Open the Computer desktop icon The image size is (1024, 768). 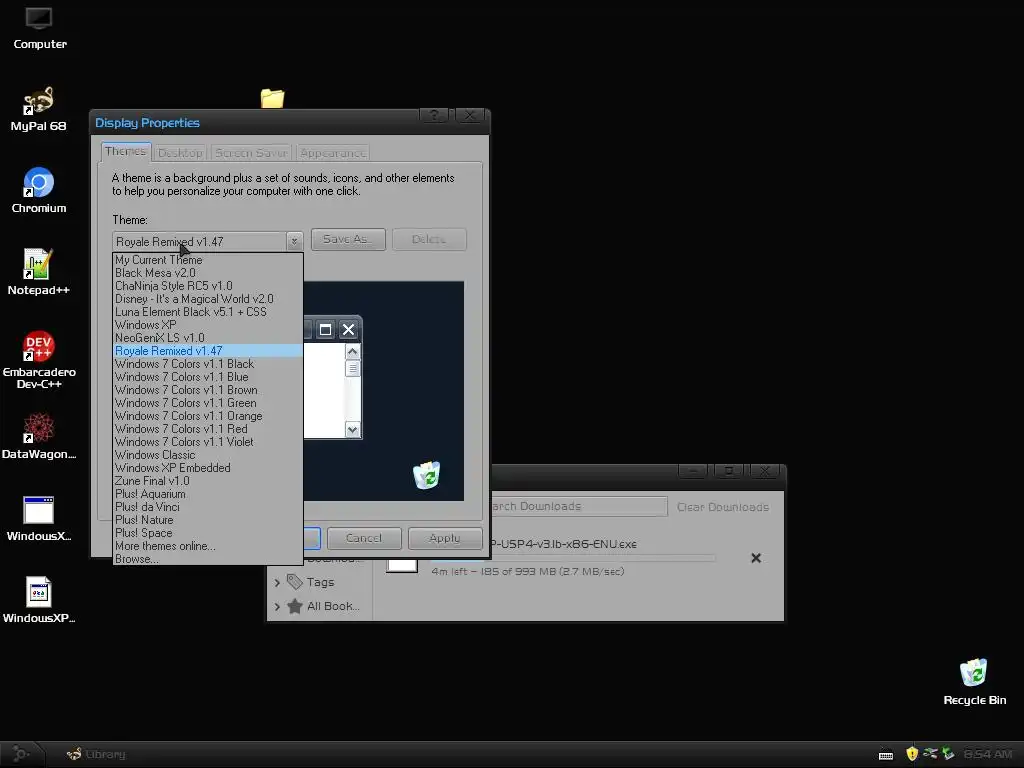click(x=39, y=29)
